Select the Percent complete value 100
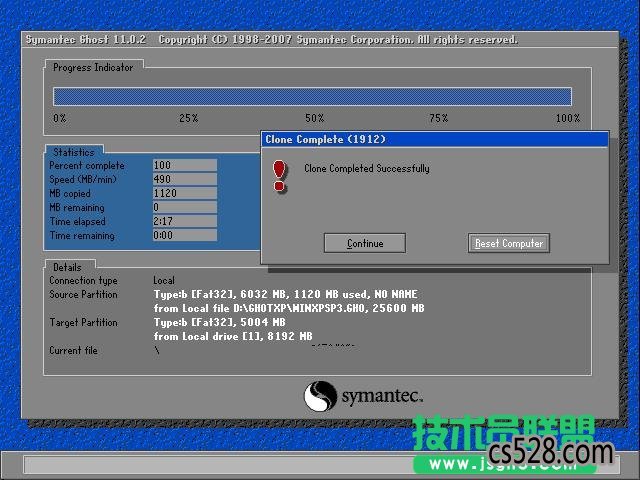Screen dimensions: 640x480 click(x=184, y=165)
